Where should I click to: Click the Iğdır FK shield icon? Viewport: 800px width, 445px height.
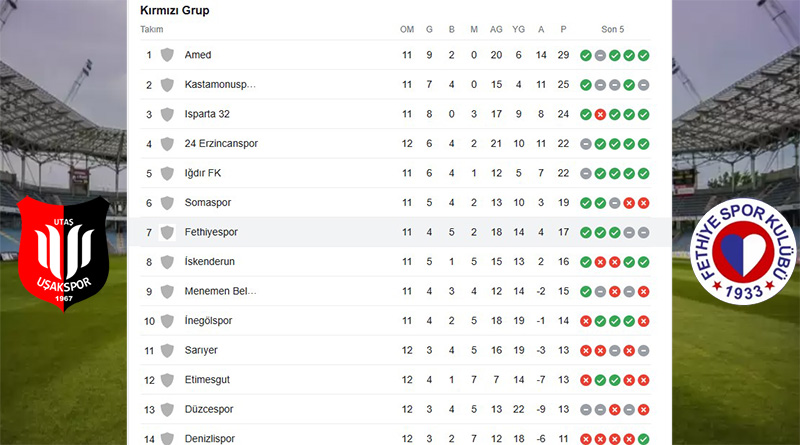coord(168,173)
